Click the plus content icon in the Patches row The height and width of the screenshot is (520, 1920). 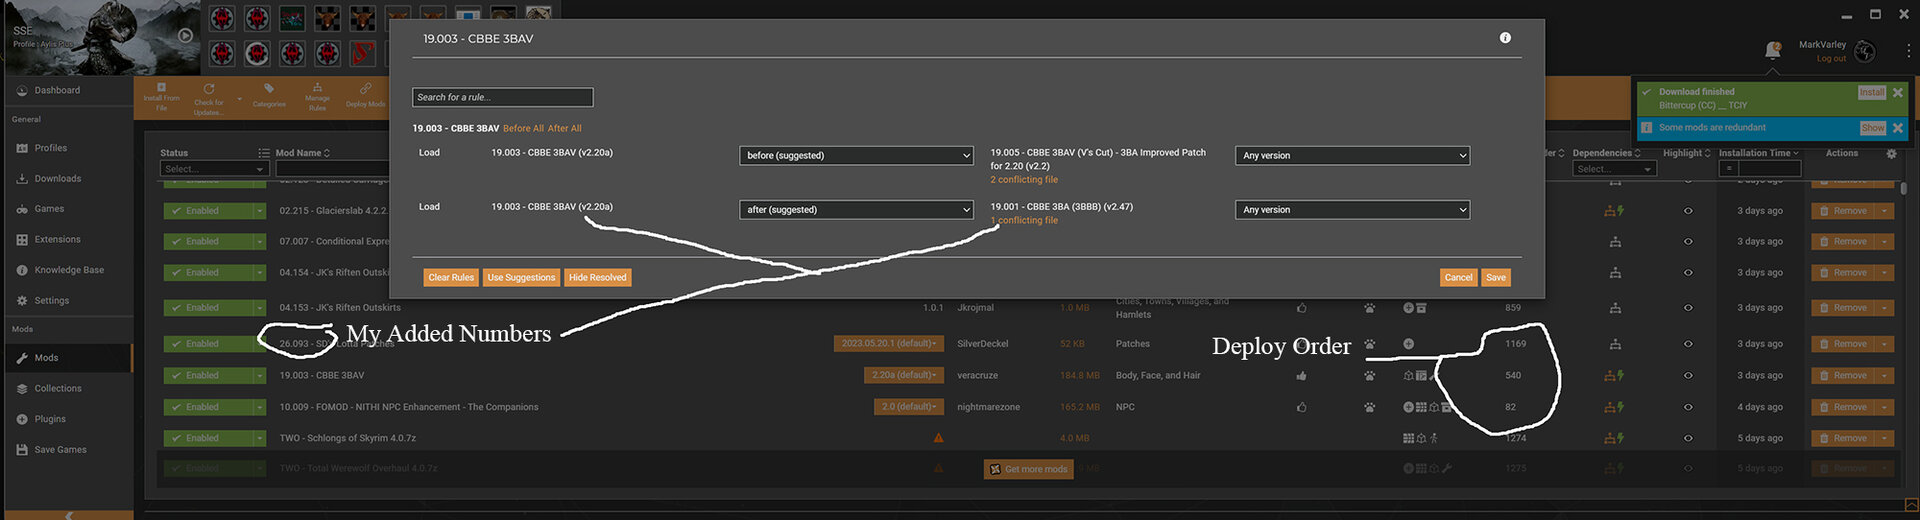point(1408,344)
